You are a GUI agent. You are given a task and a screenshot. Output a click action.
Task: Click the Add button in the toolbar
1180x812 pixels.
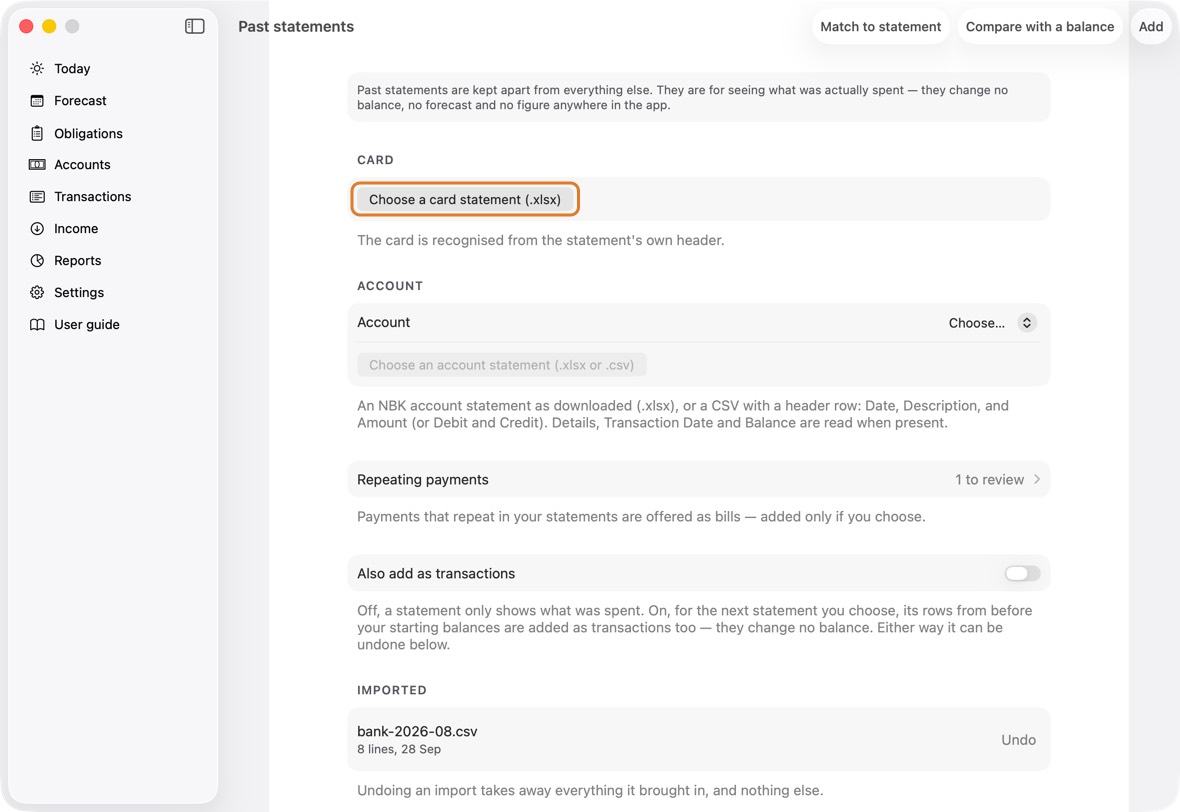(1151, 26)
